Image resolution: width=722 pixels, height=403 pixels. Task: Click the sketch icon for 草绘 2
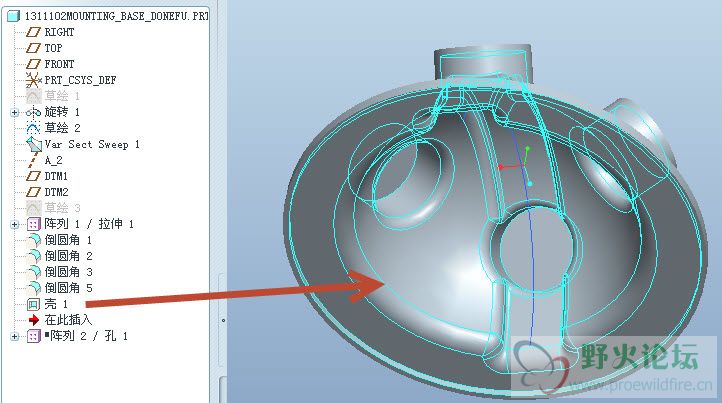pos(33,128)
